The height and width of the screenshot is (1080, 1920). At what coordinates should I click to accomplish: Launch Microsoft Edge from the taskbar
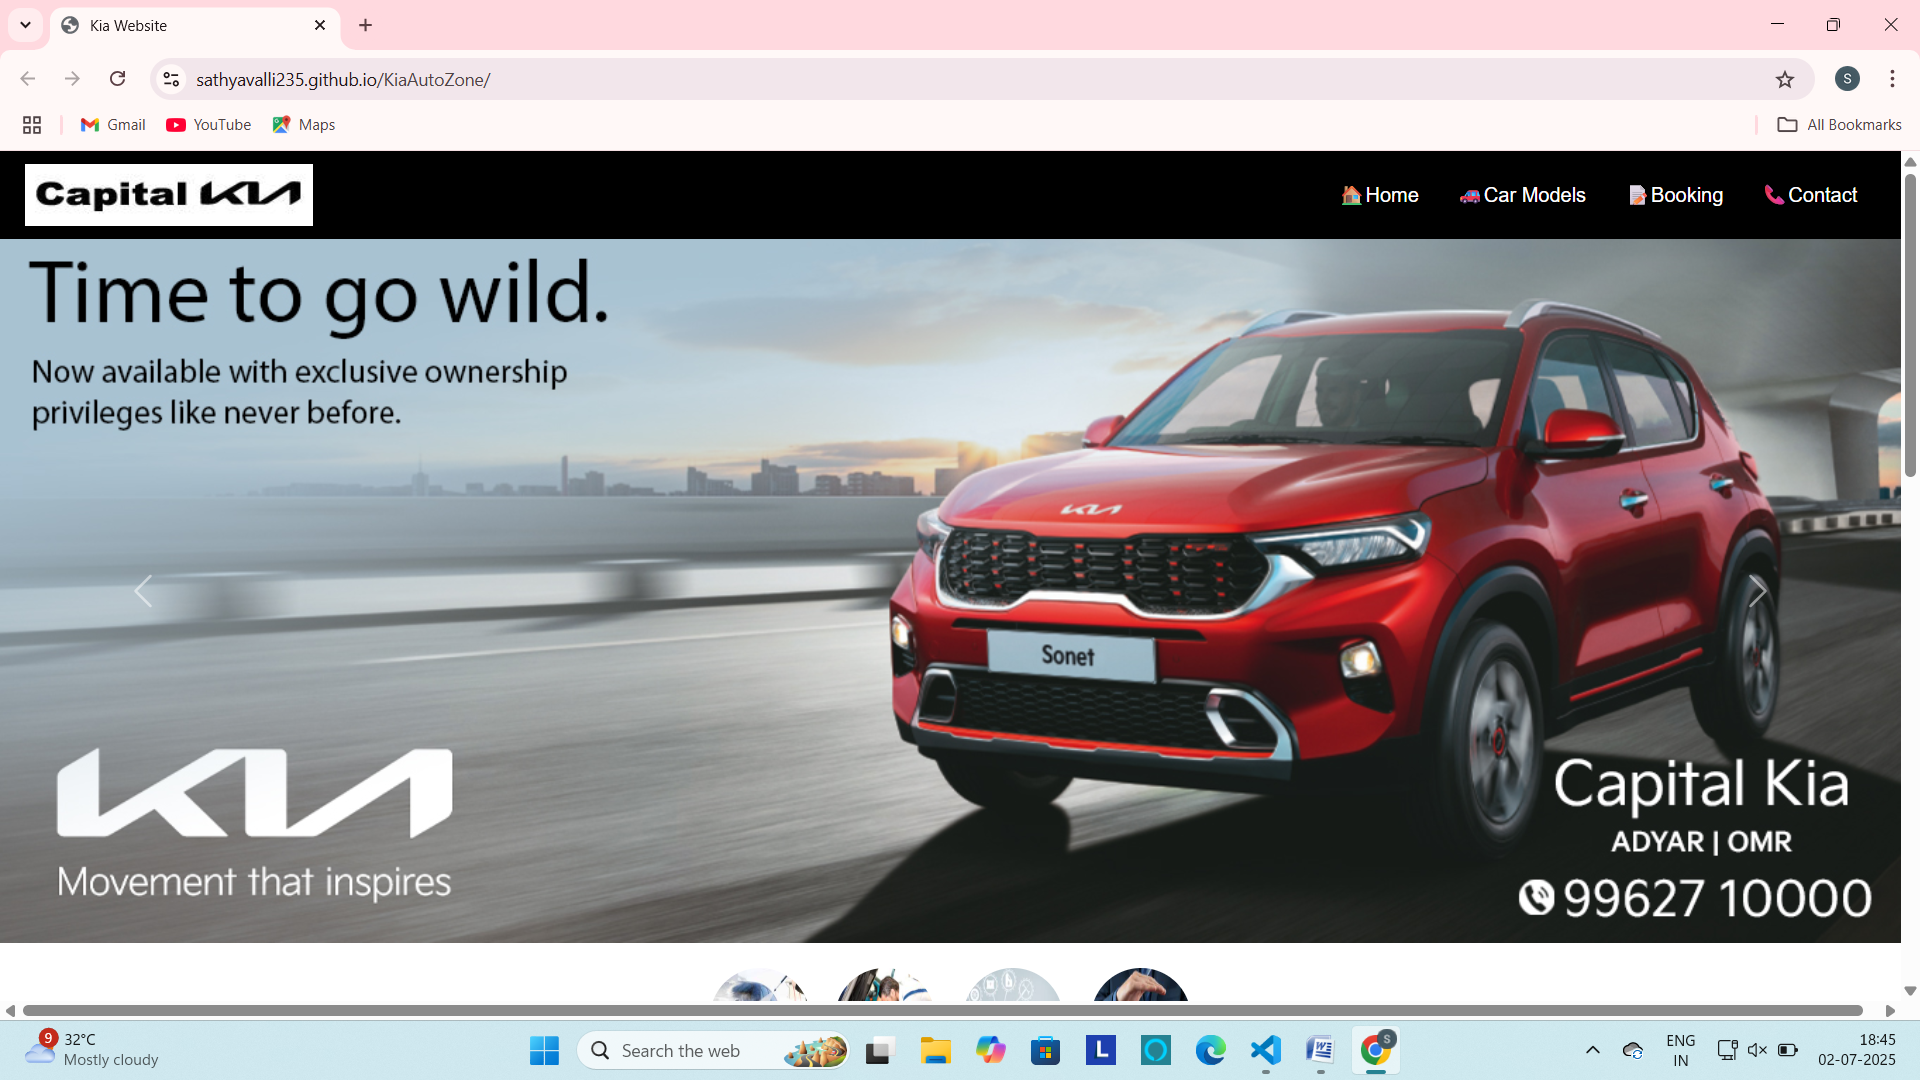click(x=1210, y=1051)
